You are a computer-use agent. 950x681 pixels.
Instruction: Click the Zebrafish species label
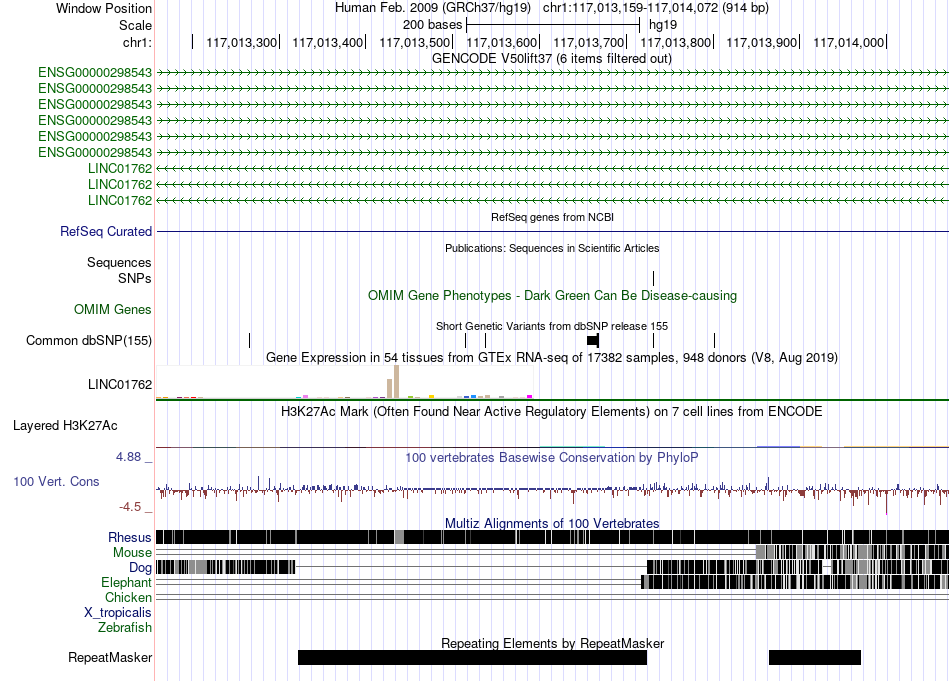[125, 628]
